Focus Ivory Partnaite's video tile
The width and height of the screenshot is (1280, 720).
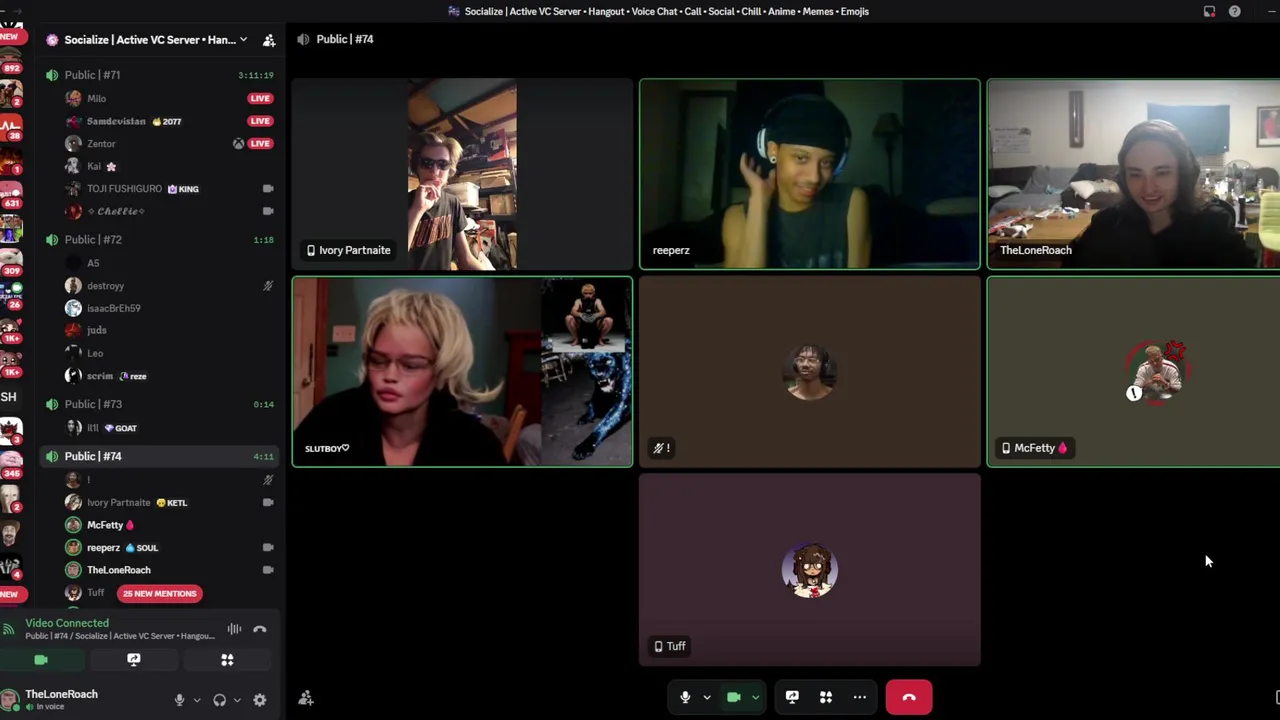coord(462,174)
